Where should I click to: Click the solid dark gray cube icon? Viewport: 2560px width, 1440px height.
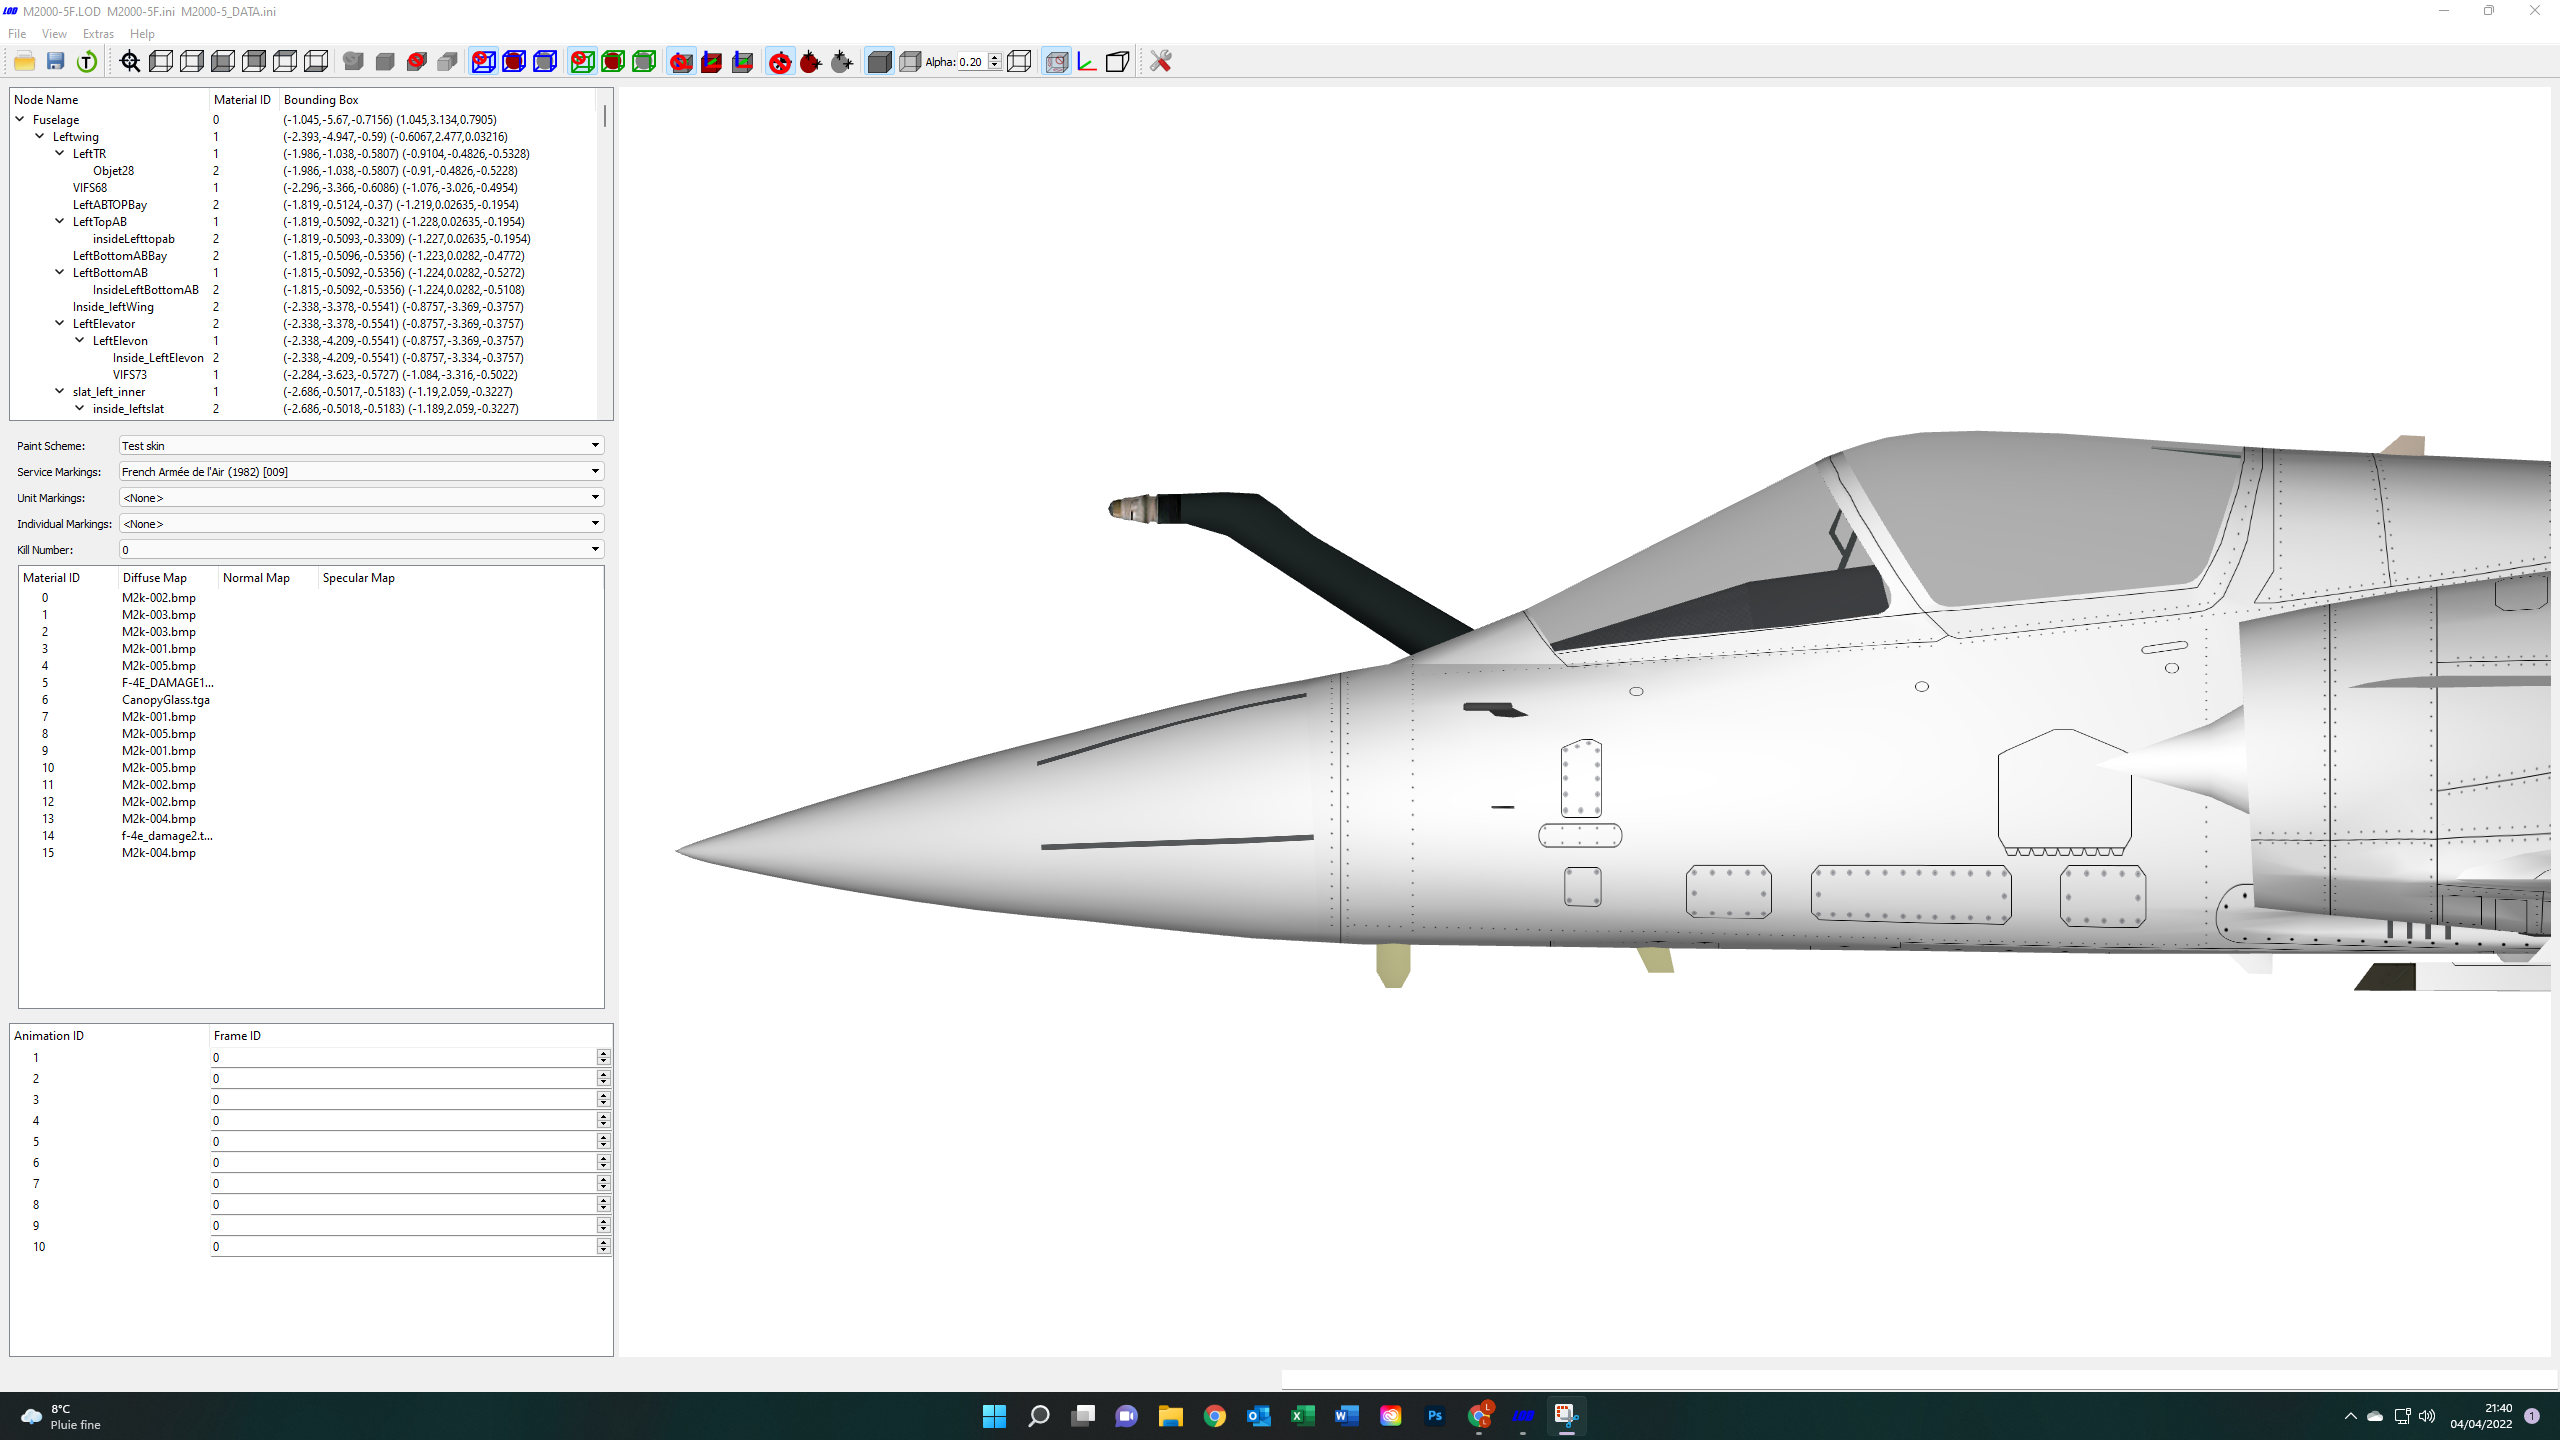pos(879,62)
